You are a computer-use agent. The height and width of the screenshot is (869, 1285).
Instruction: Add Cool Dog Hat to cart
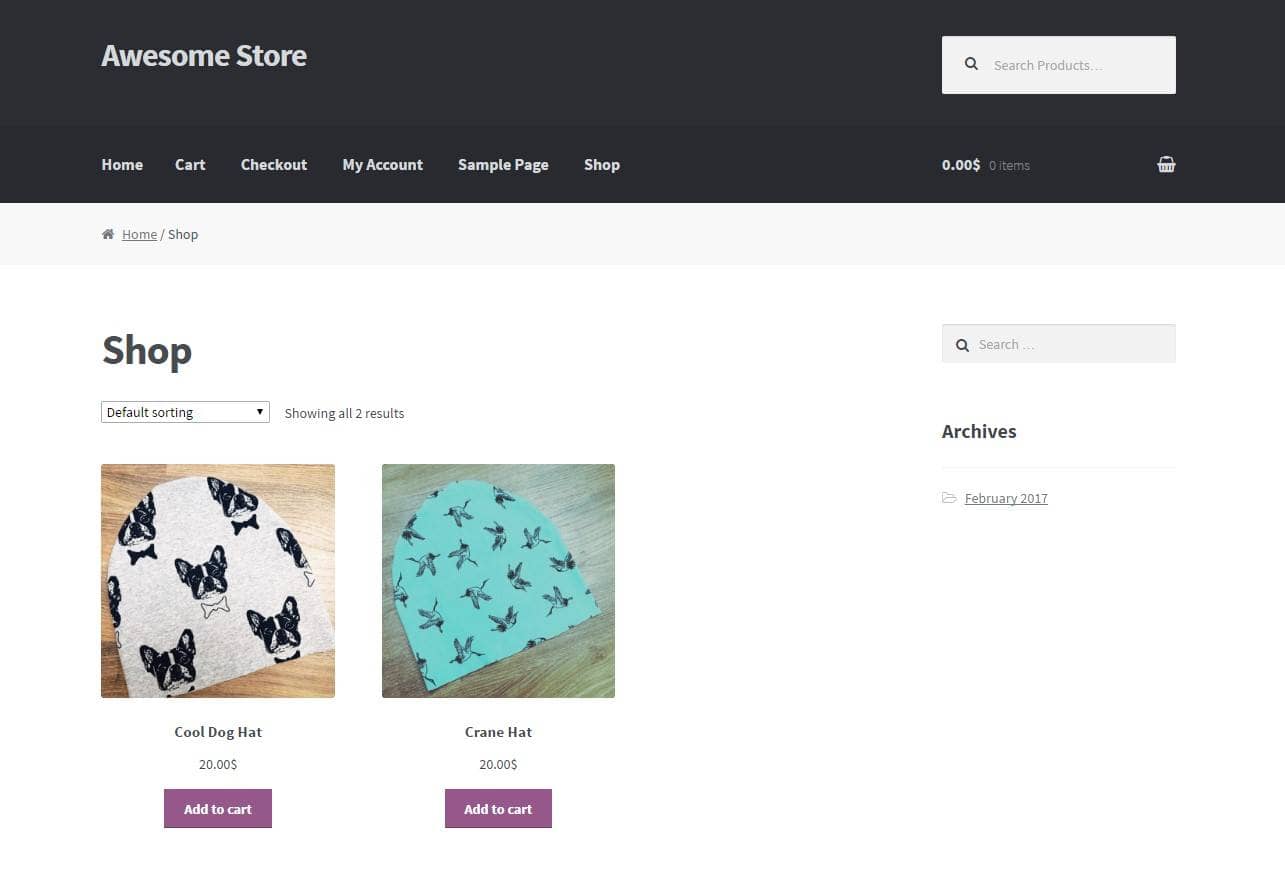[218, 809]
